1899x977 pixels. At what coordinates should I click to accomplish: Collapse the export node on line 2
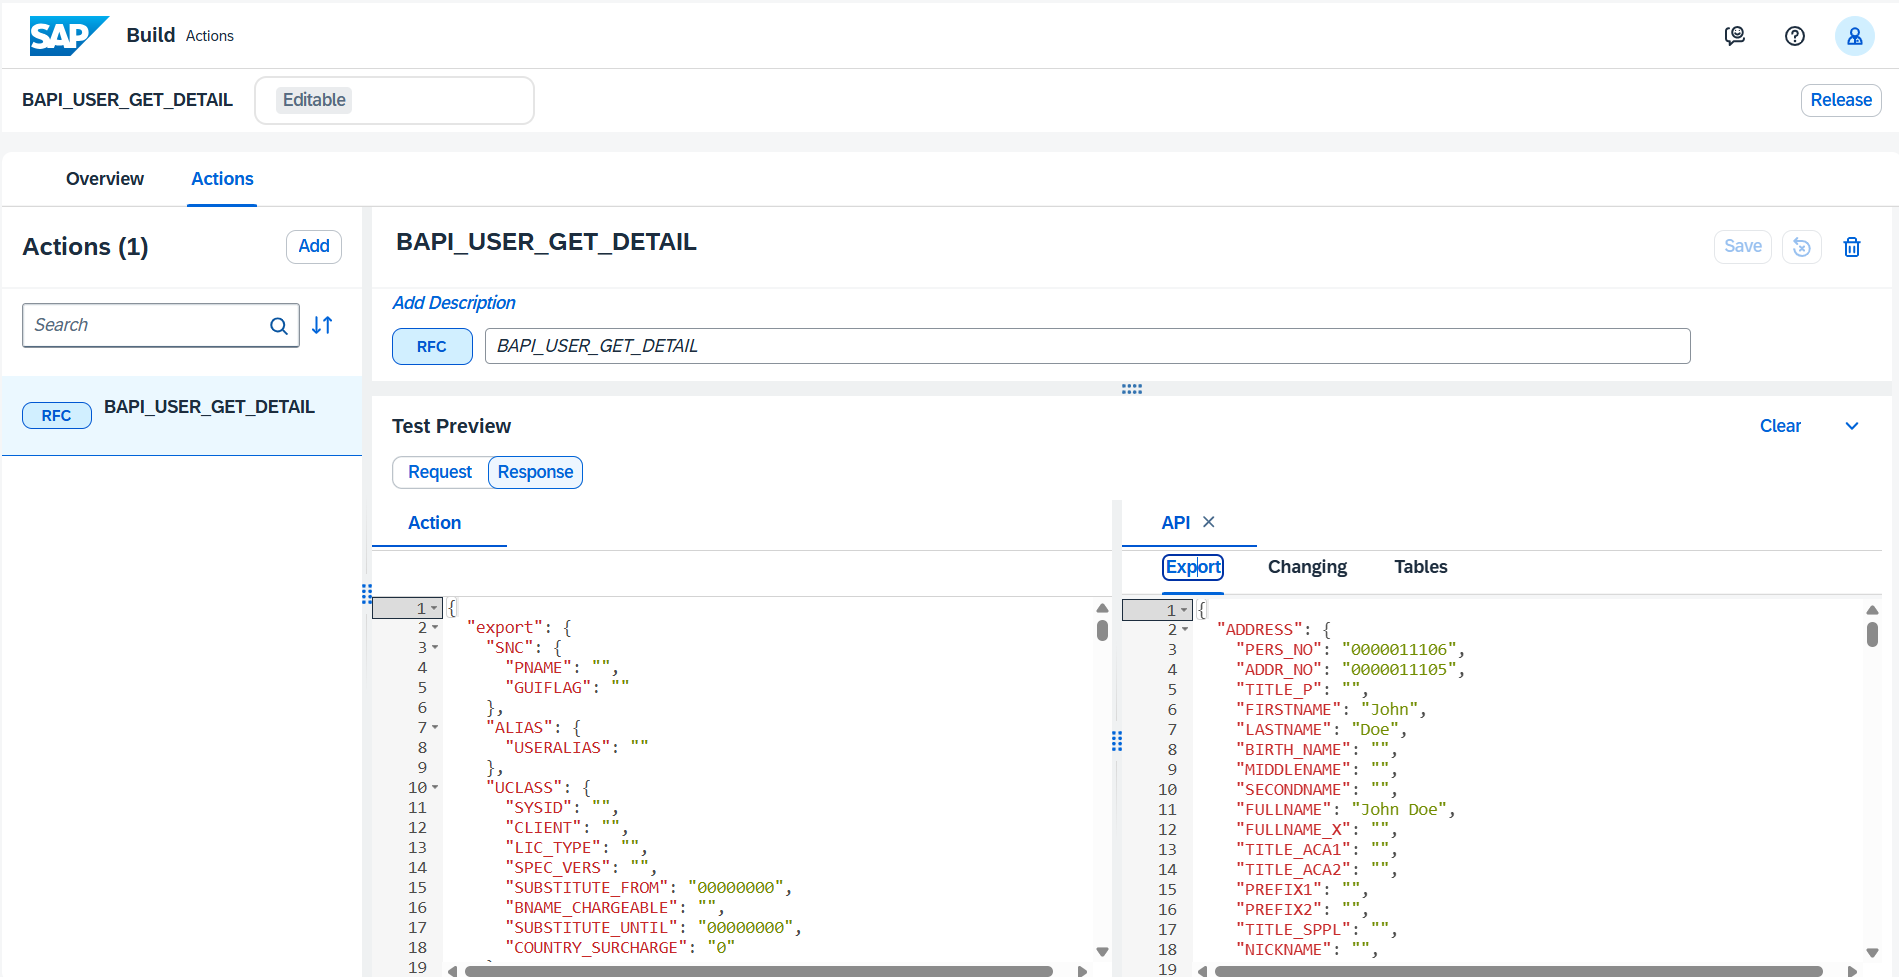(435, 627)
